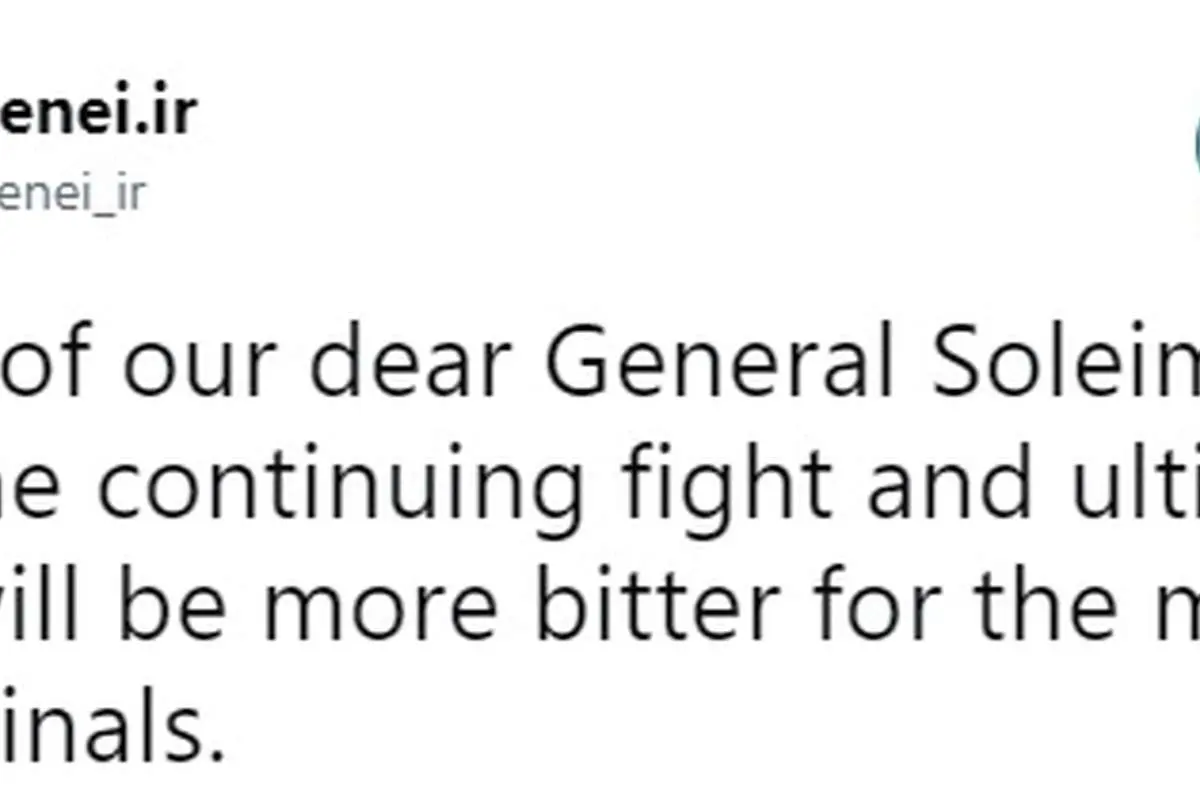Click the truncated 'he' before 'continuing'
Viewport: 1200px width, 800px height.
pyautogui.click(x=33, y=486)
